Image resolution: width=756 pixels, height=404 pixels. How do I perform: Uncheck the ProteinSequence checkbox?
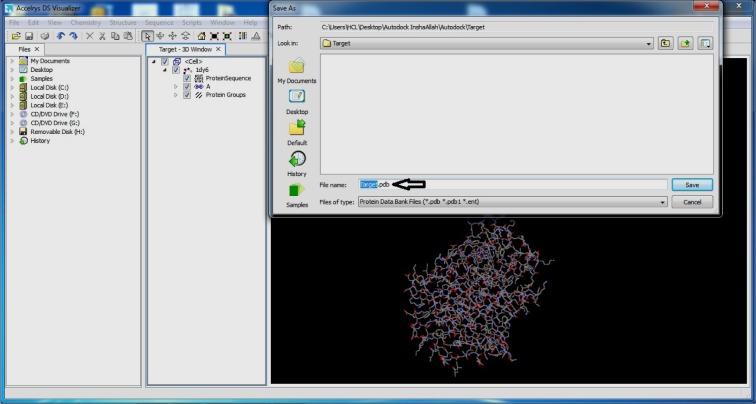coord(187,78)
